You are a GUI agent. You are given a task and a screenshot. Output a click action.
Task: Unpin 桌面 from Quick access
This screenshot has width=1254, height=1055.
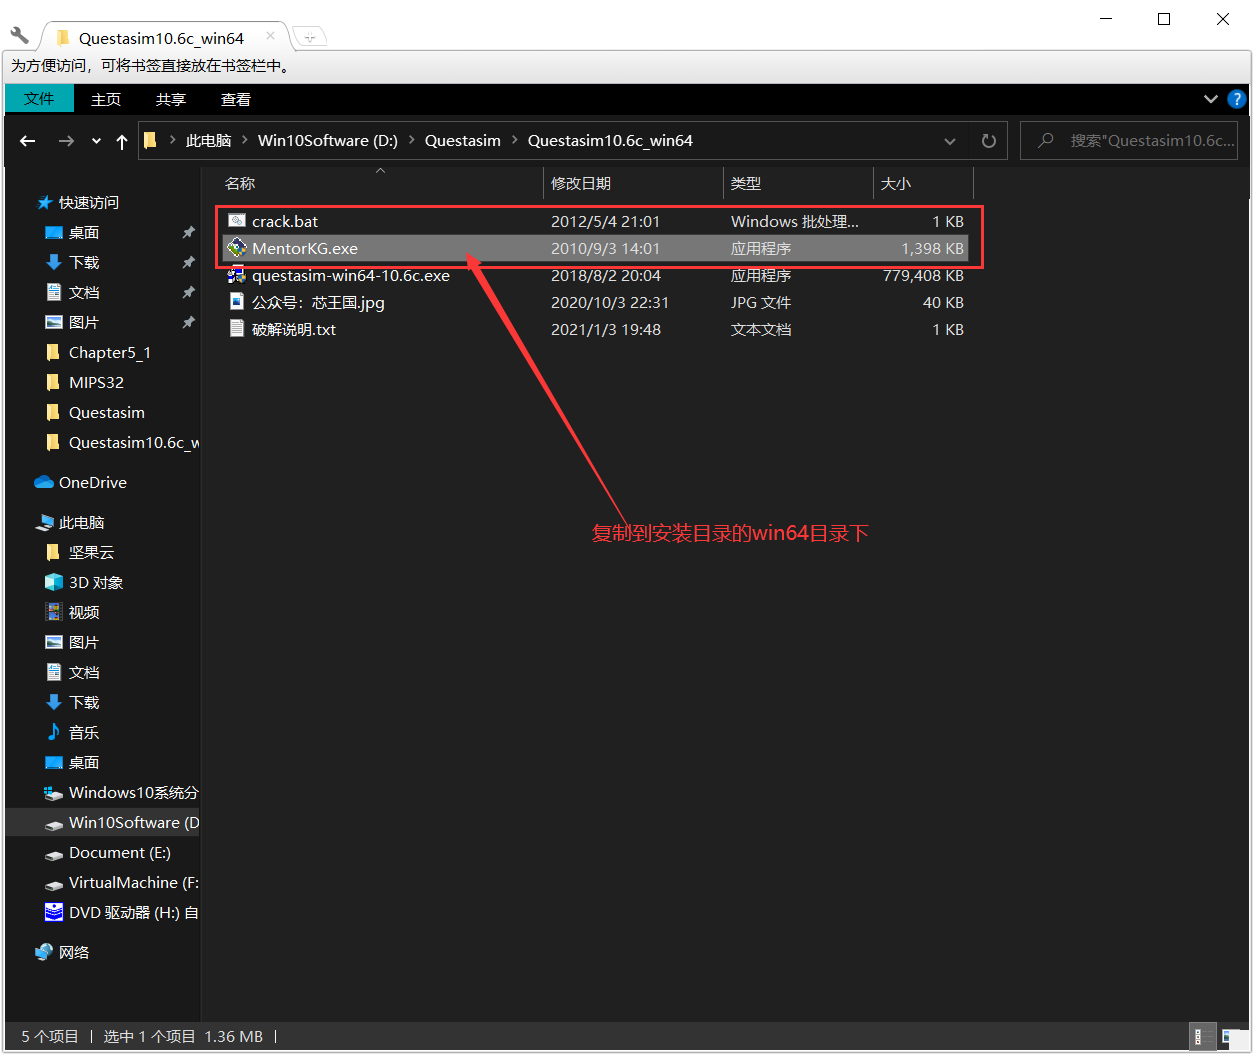tap(188, 231)
